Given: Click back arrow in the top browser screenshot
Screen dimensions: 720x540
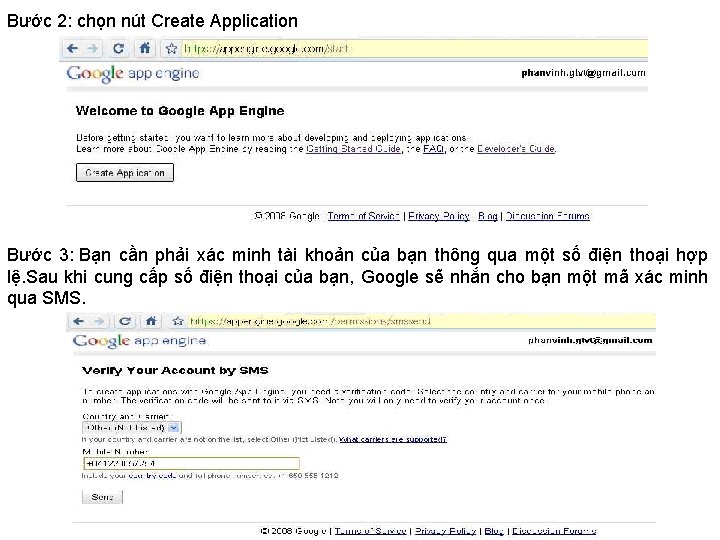Looking at the screenshot, I should (x=73, y=48).
